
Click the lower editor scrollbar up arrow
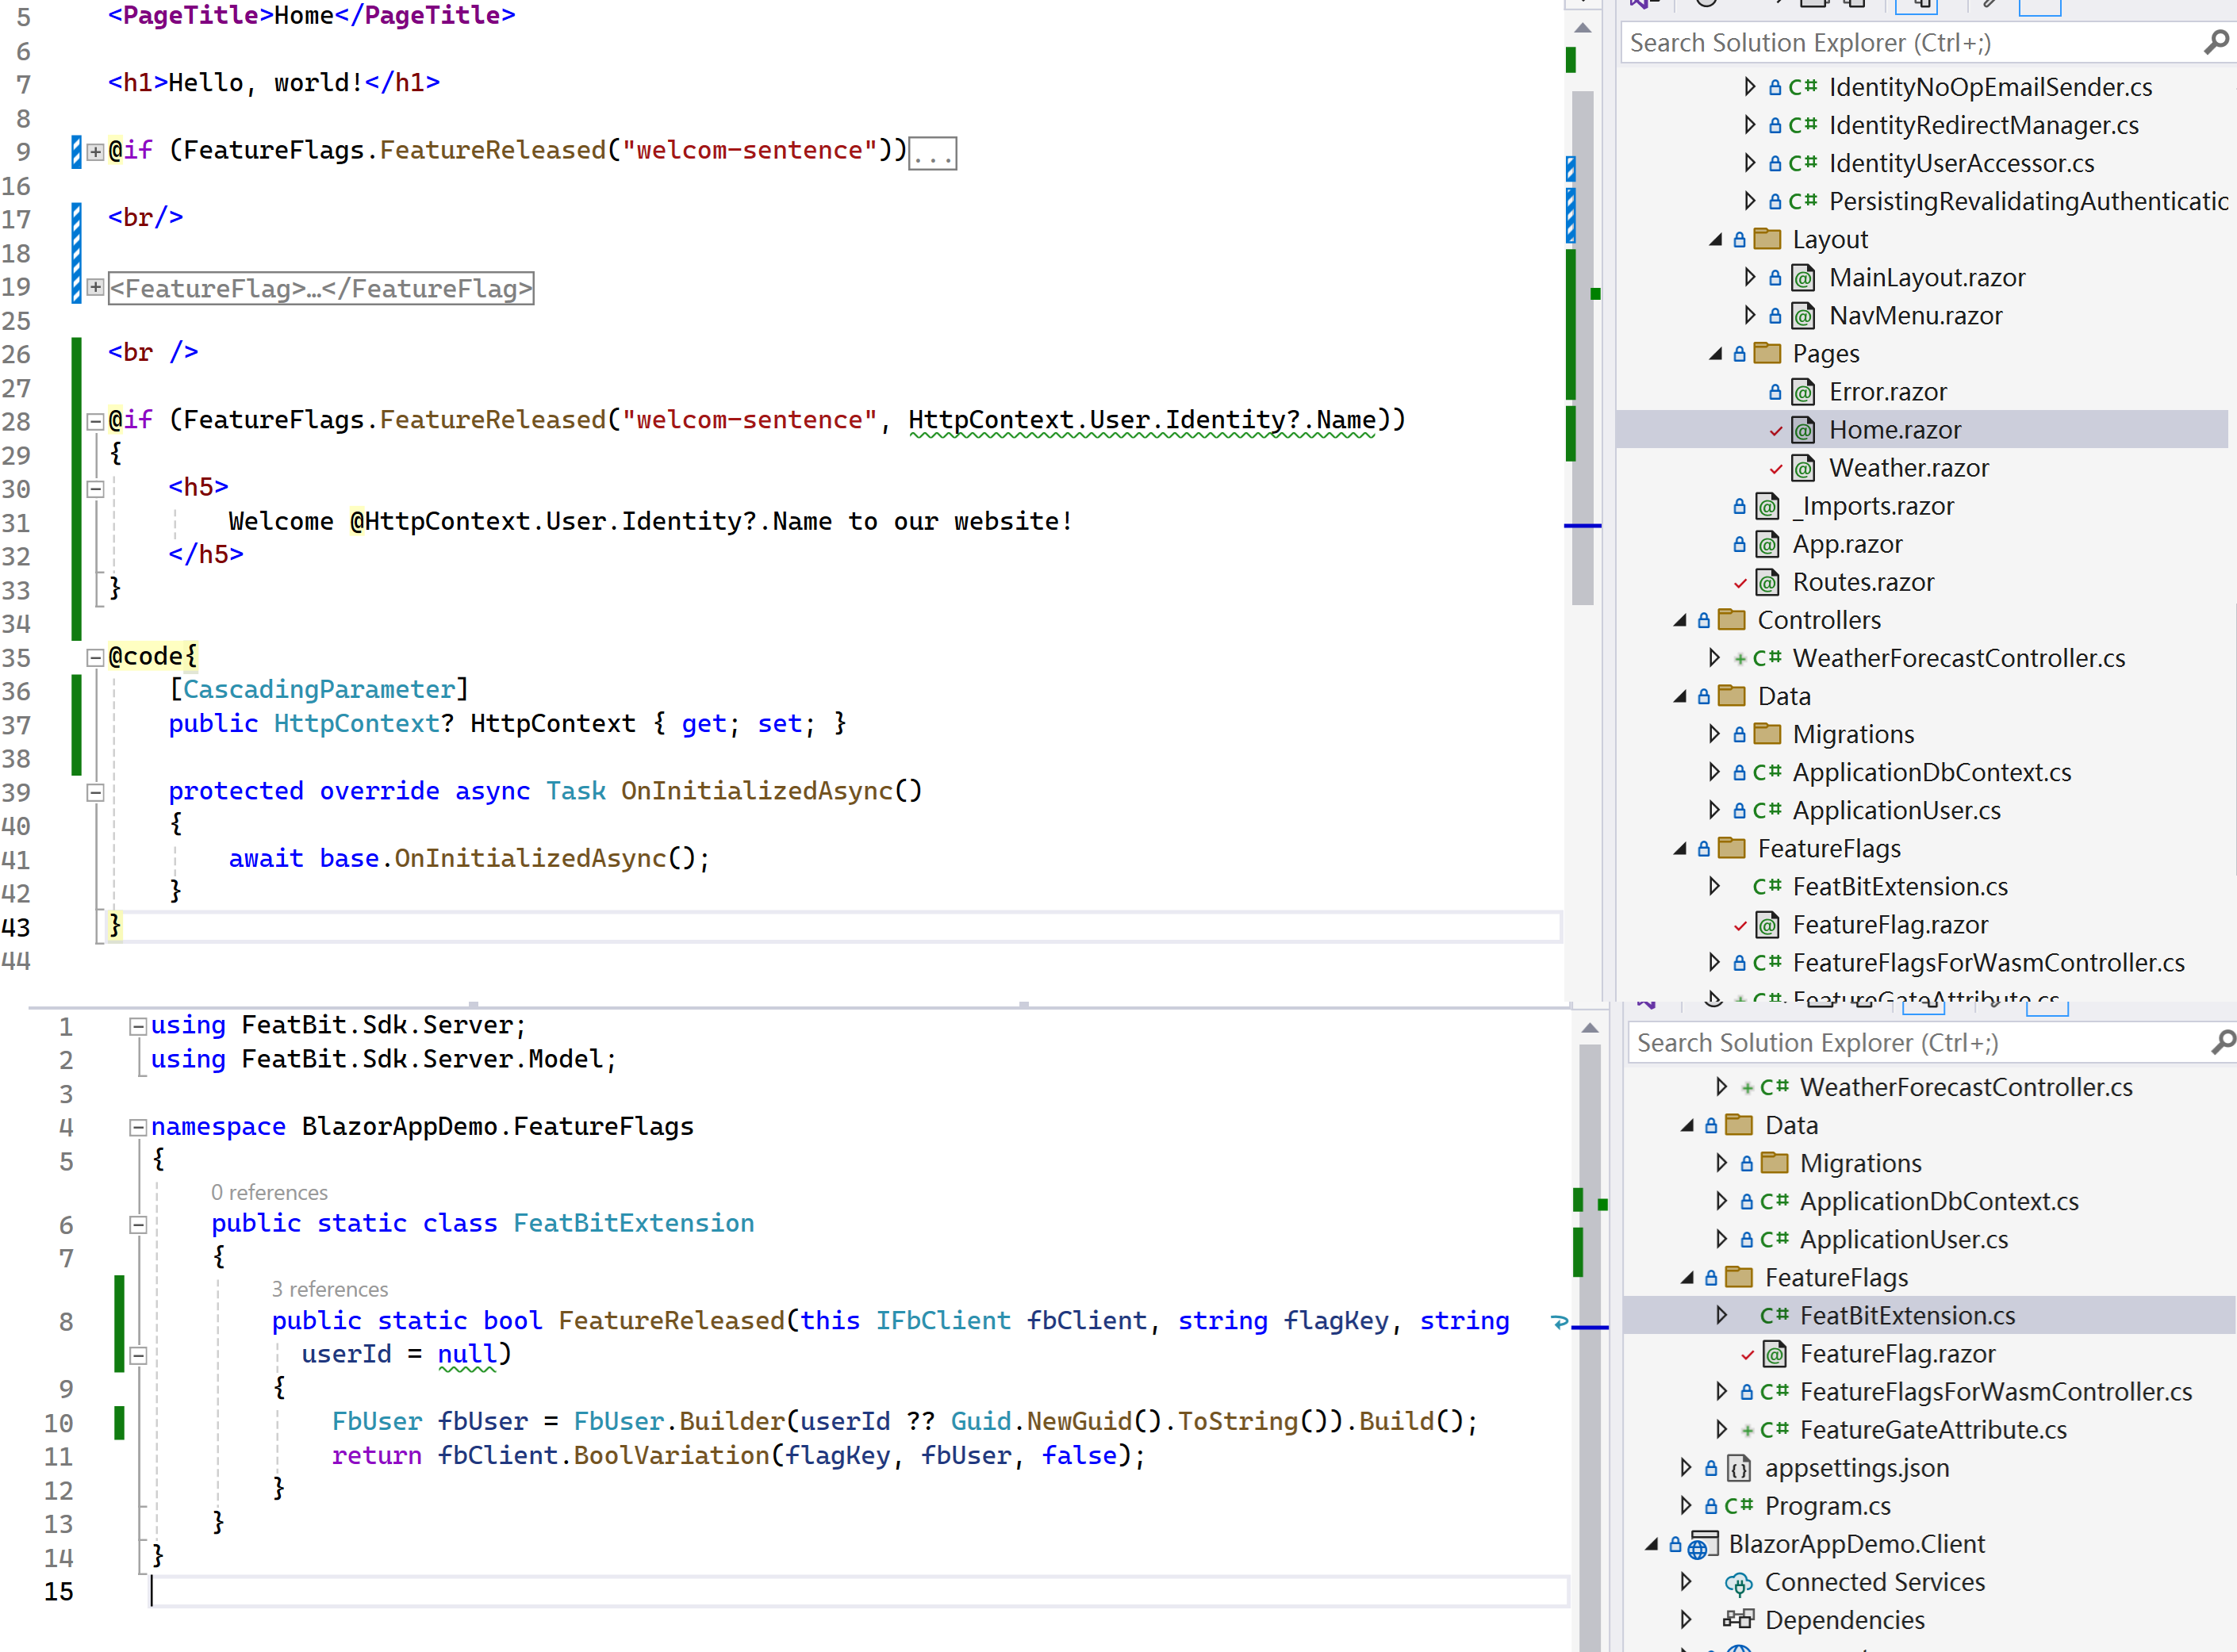(x=1589, y=1029)
